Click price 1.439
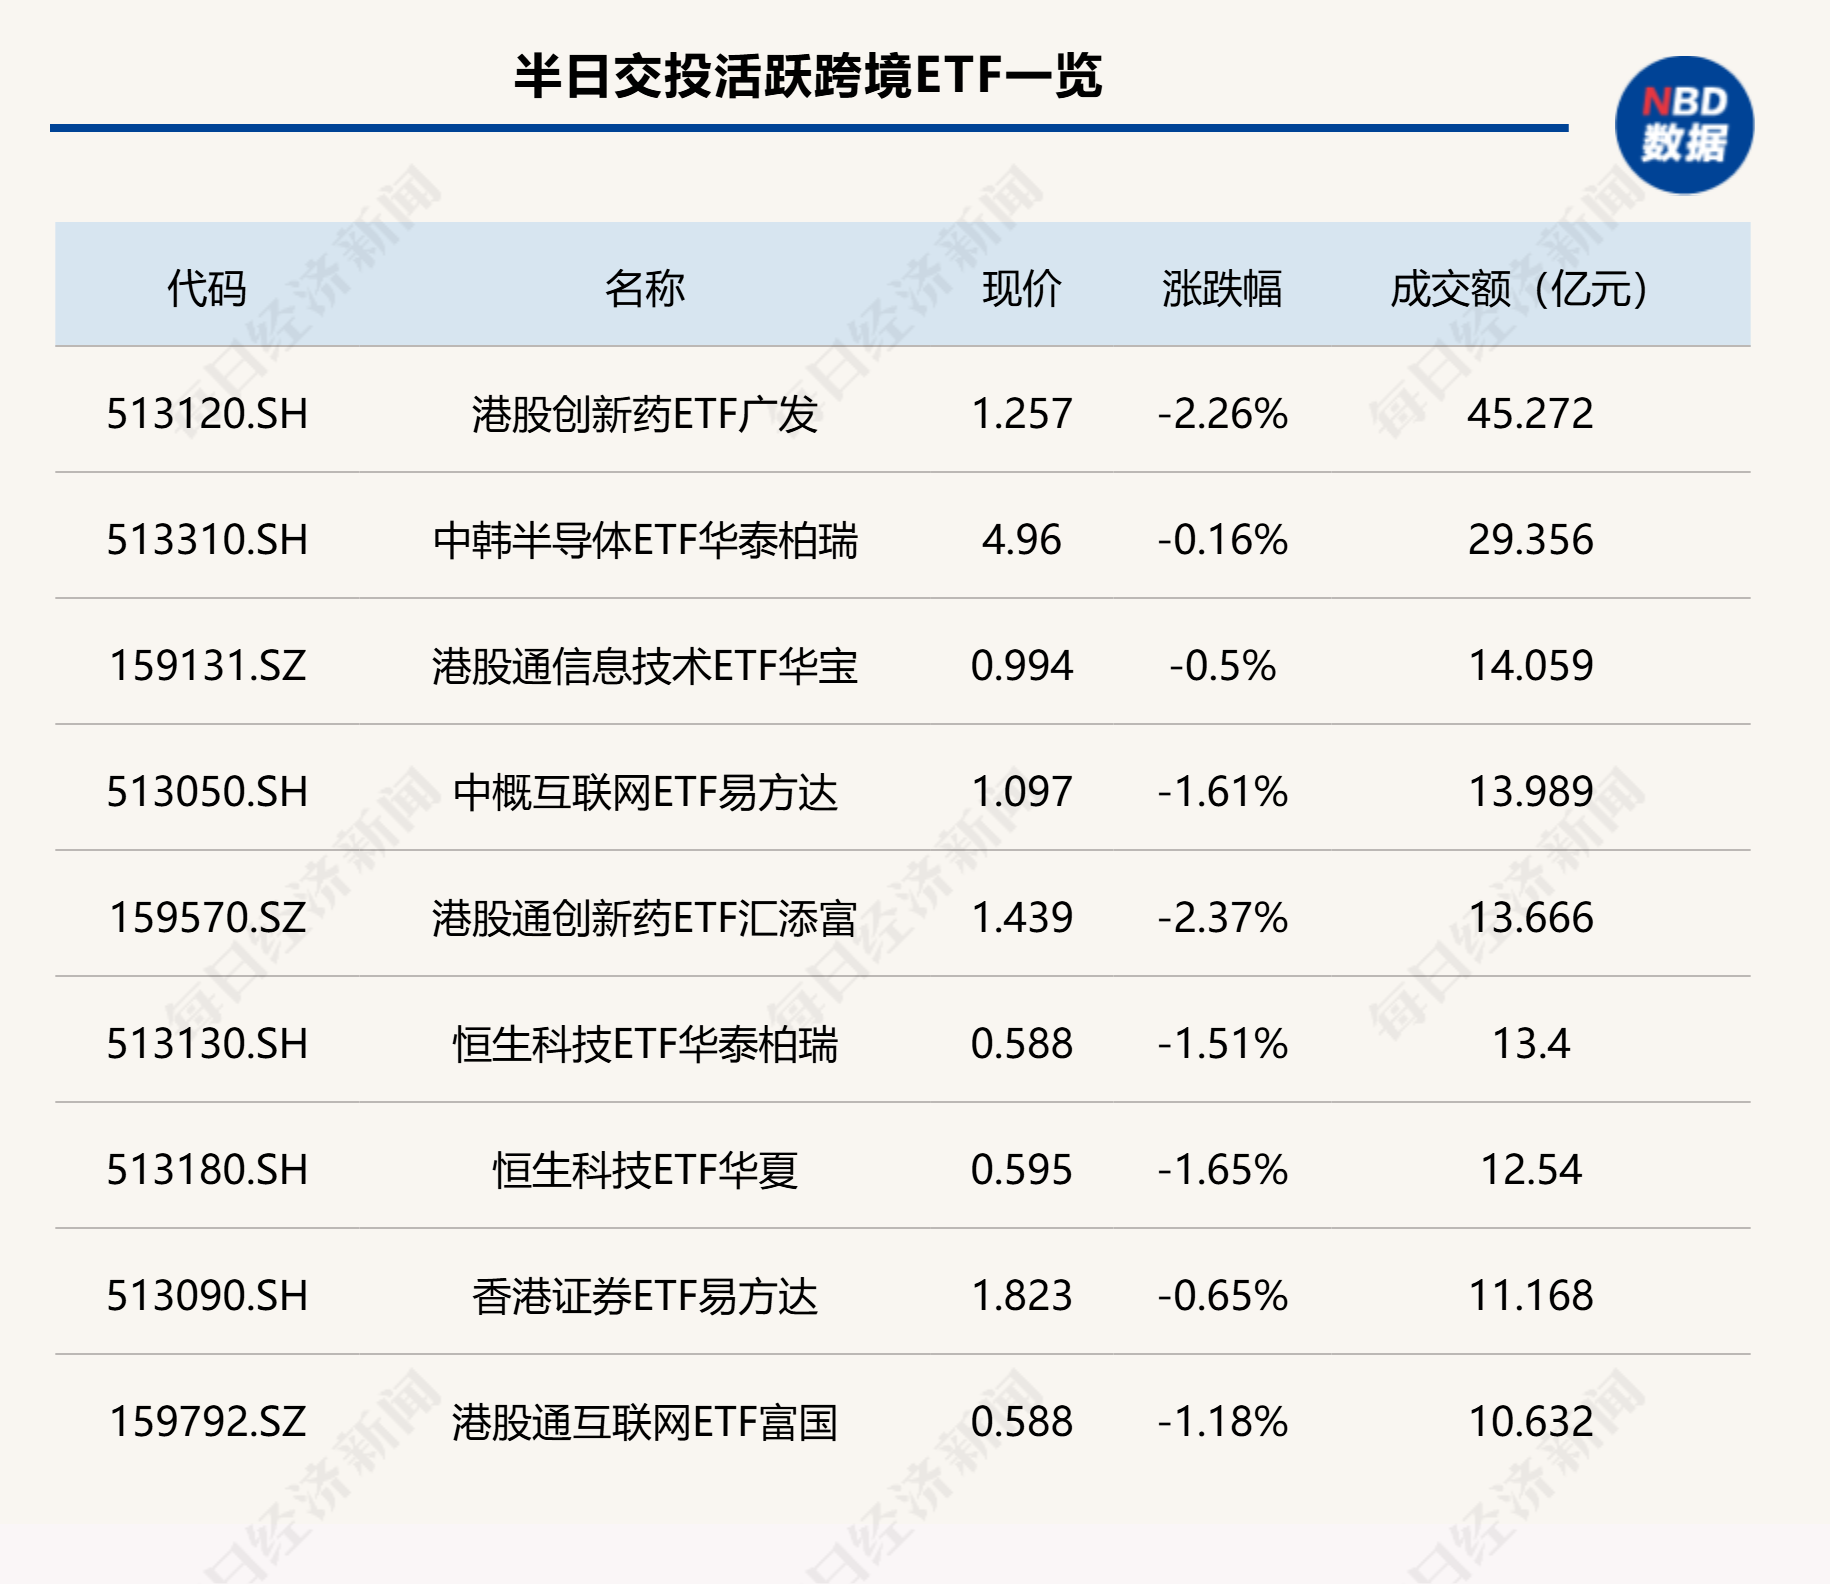 1022,918
